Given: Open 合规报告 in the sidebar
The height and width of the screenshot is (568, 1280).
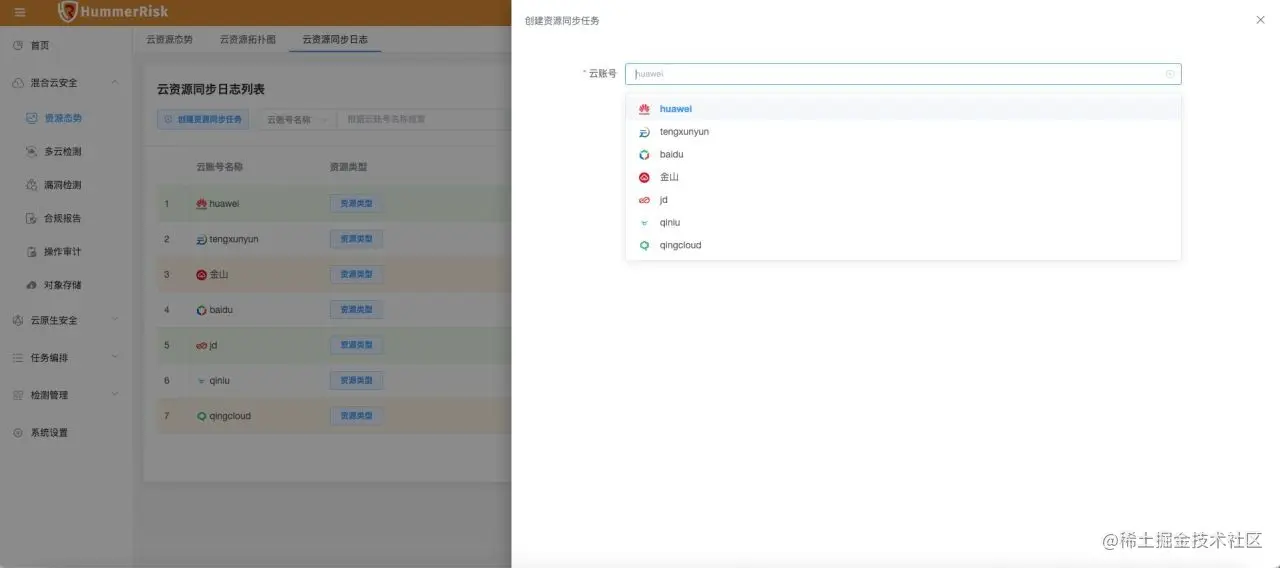Looking at the screenshot, I should click(65, 218).
